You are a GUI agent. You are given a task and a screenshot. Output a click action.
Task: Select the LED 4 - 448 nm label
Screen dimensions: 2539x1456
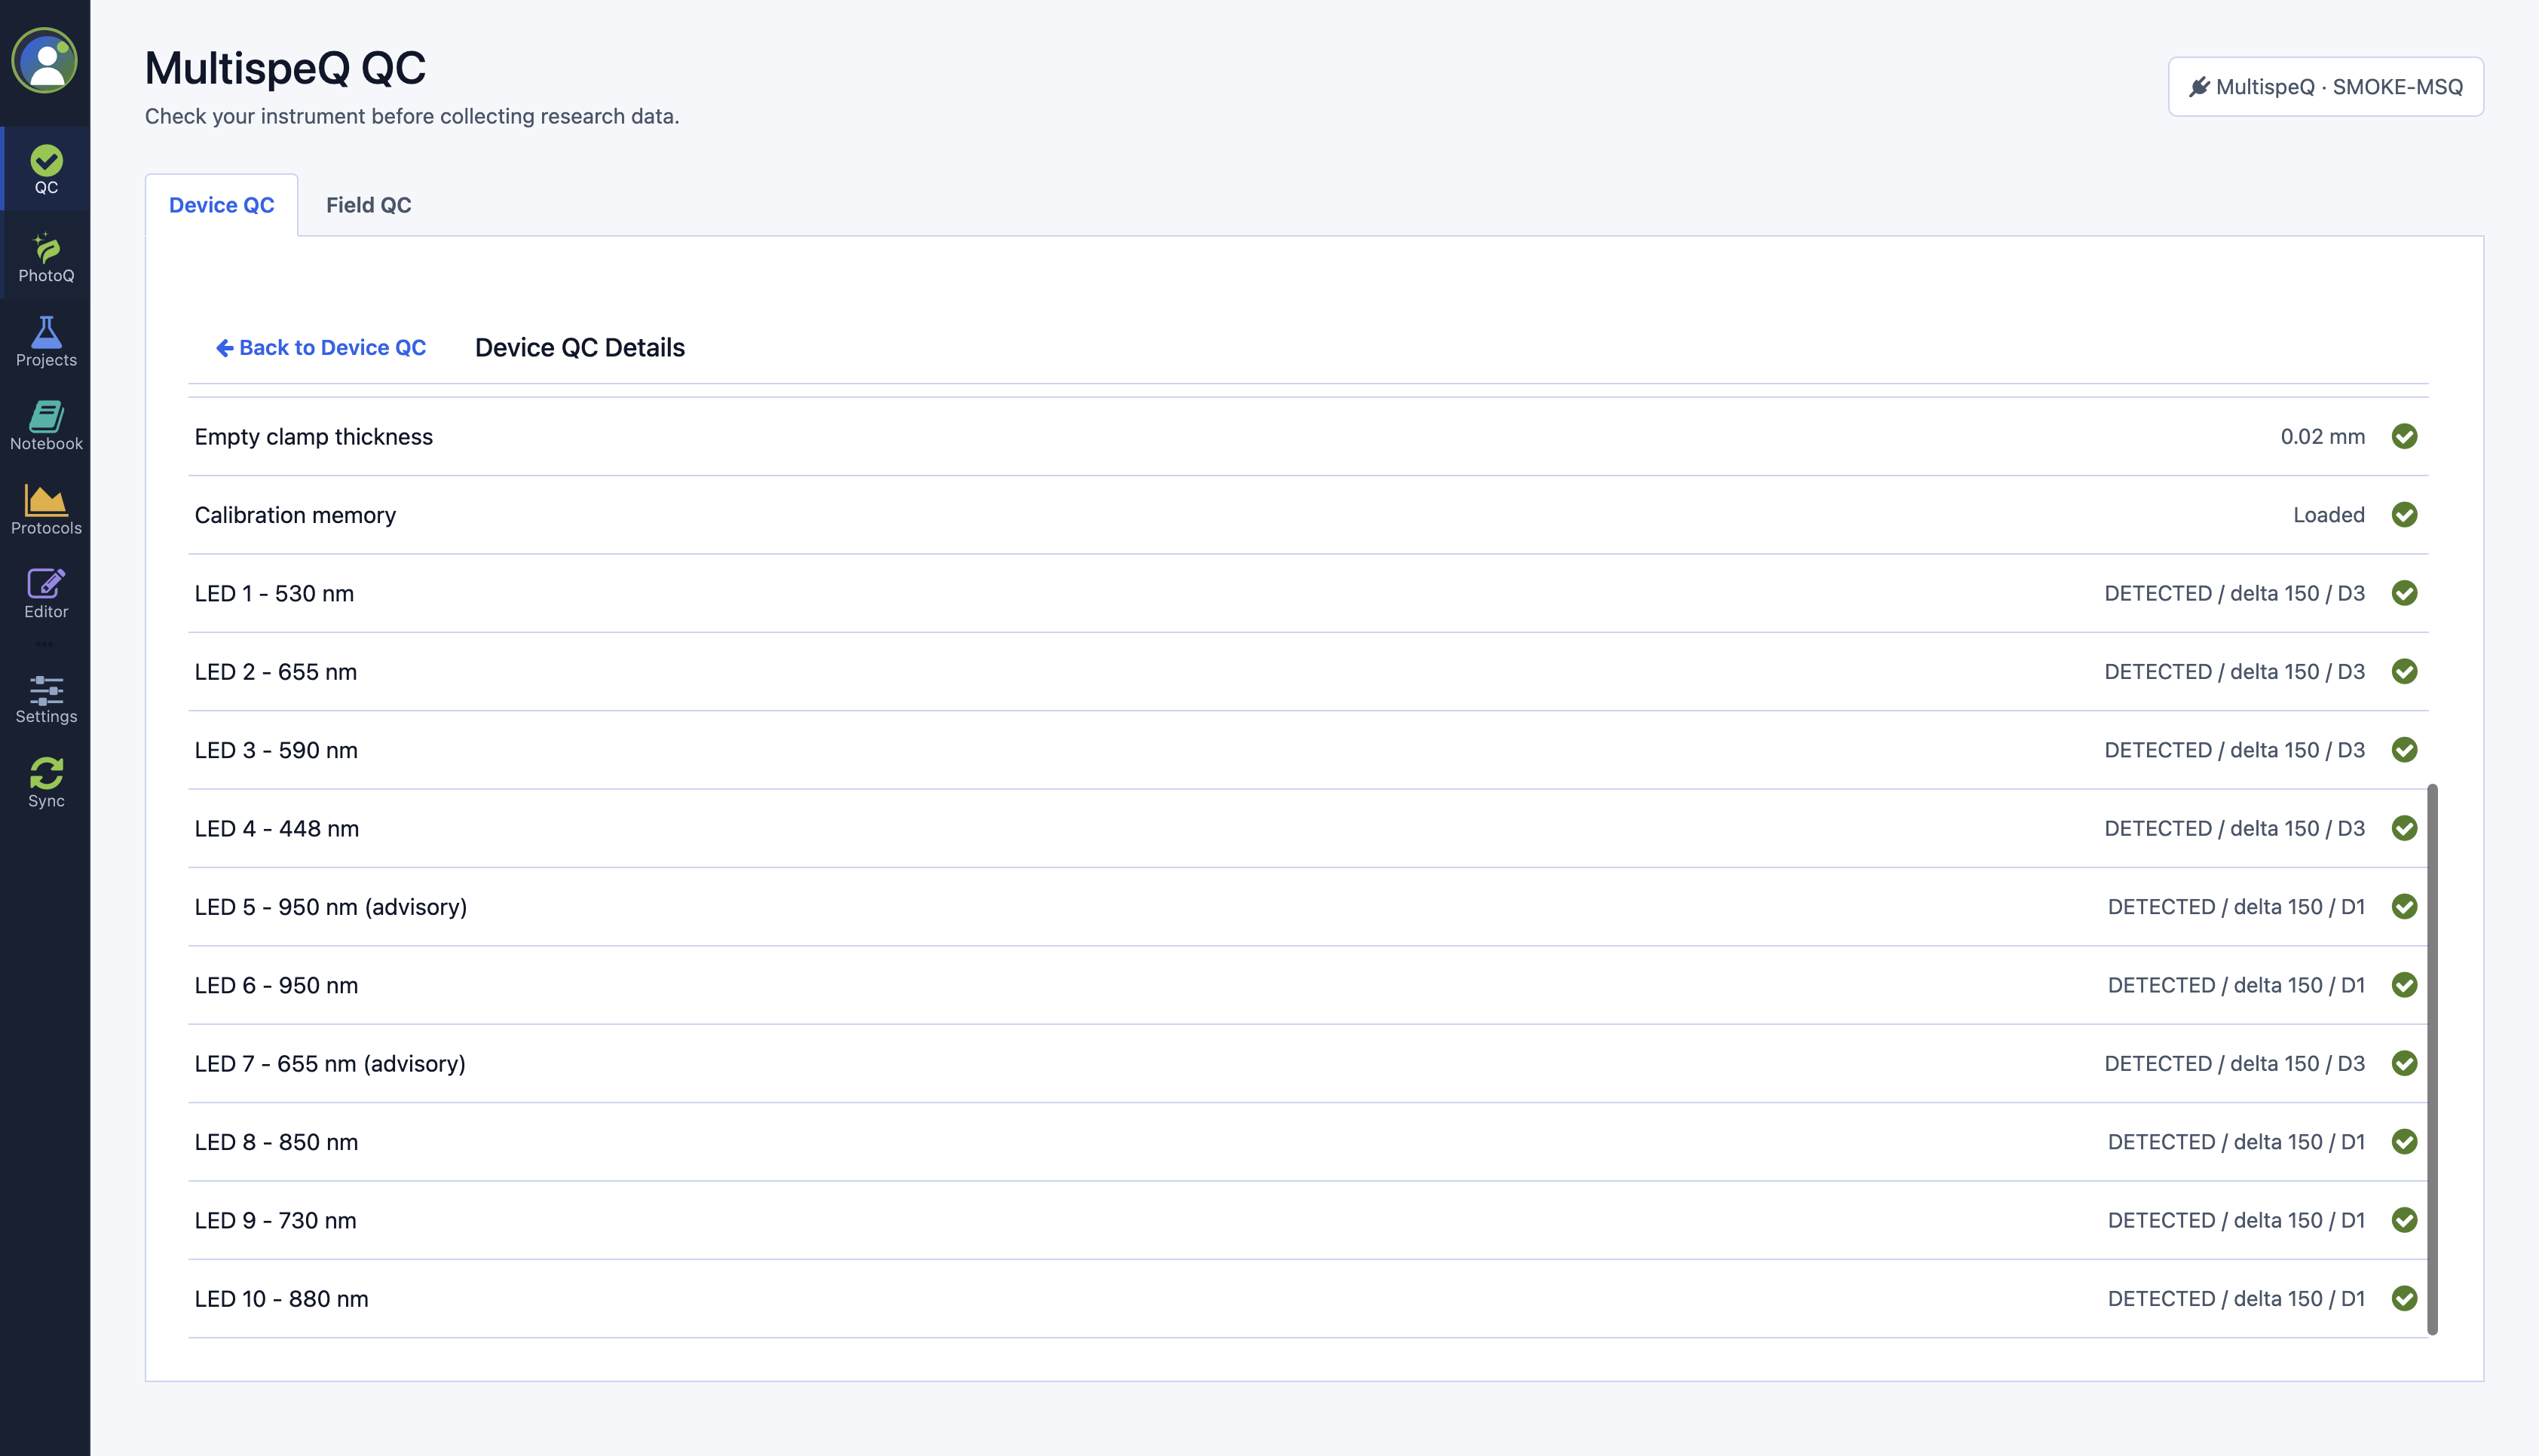[x=277, y=829]
